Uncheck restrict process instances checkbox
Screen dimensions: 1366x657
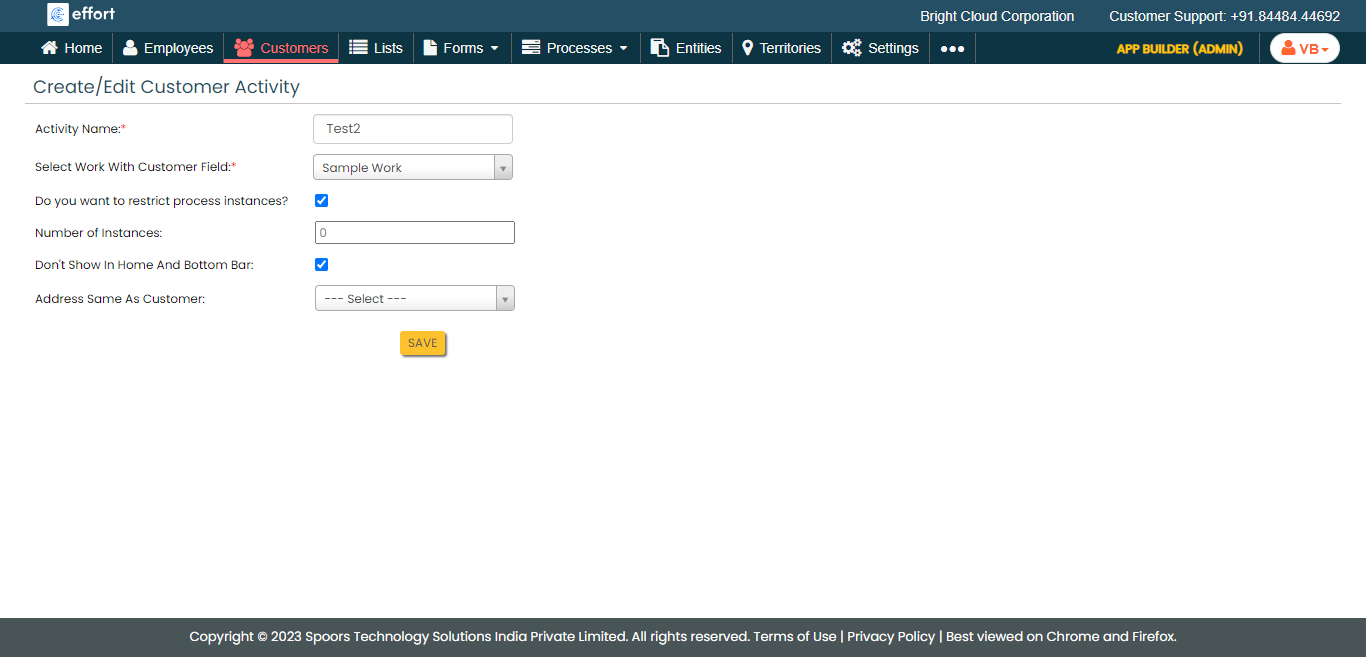(322, 201)
